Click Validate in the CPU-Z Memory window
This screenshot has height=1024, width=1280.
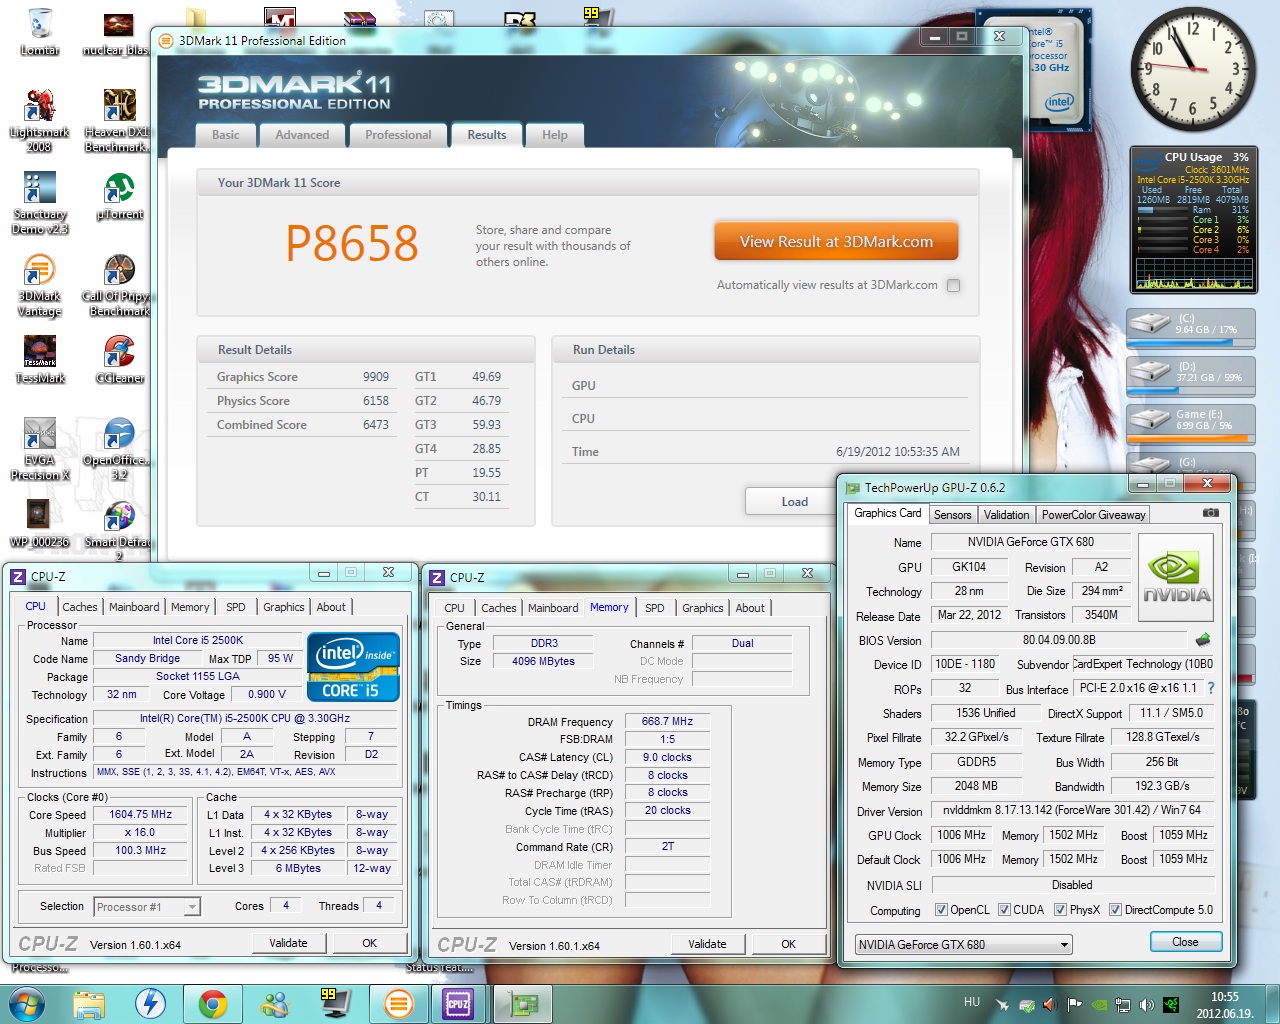point(707,944)
